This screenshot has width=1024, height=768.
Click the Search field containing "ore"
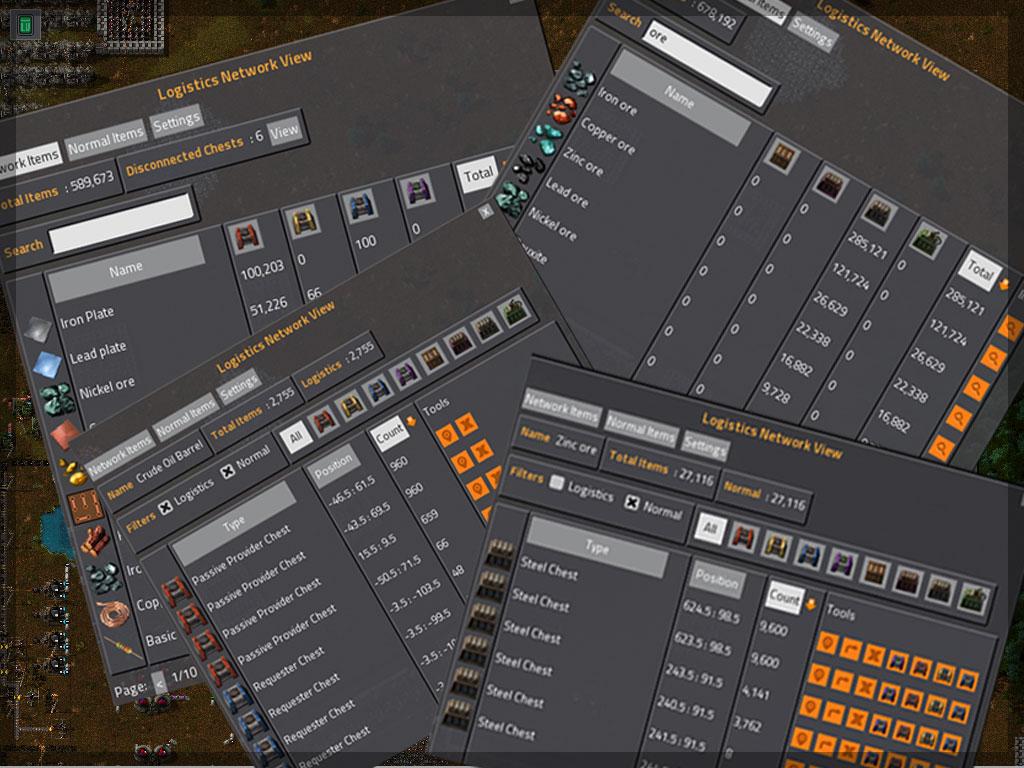coord(709,64)
